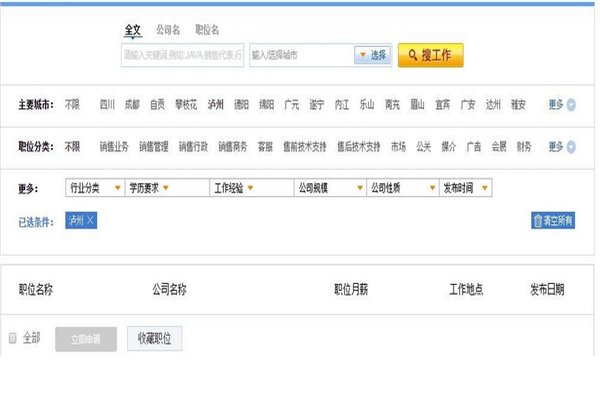Switch to the 职位名 search tab
The height and width of the screenshot is (400, 600).
pos(207,31)
